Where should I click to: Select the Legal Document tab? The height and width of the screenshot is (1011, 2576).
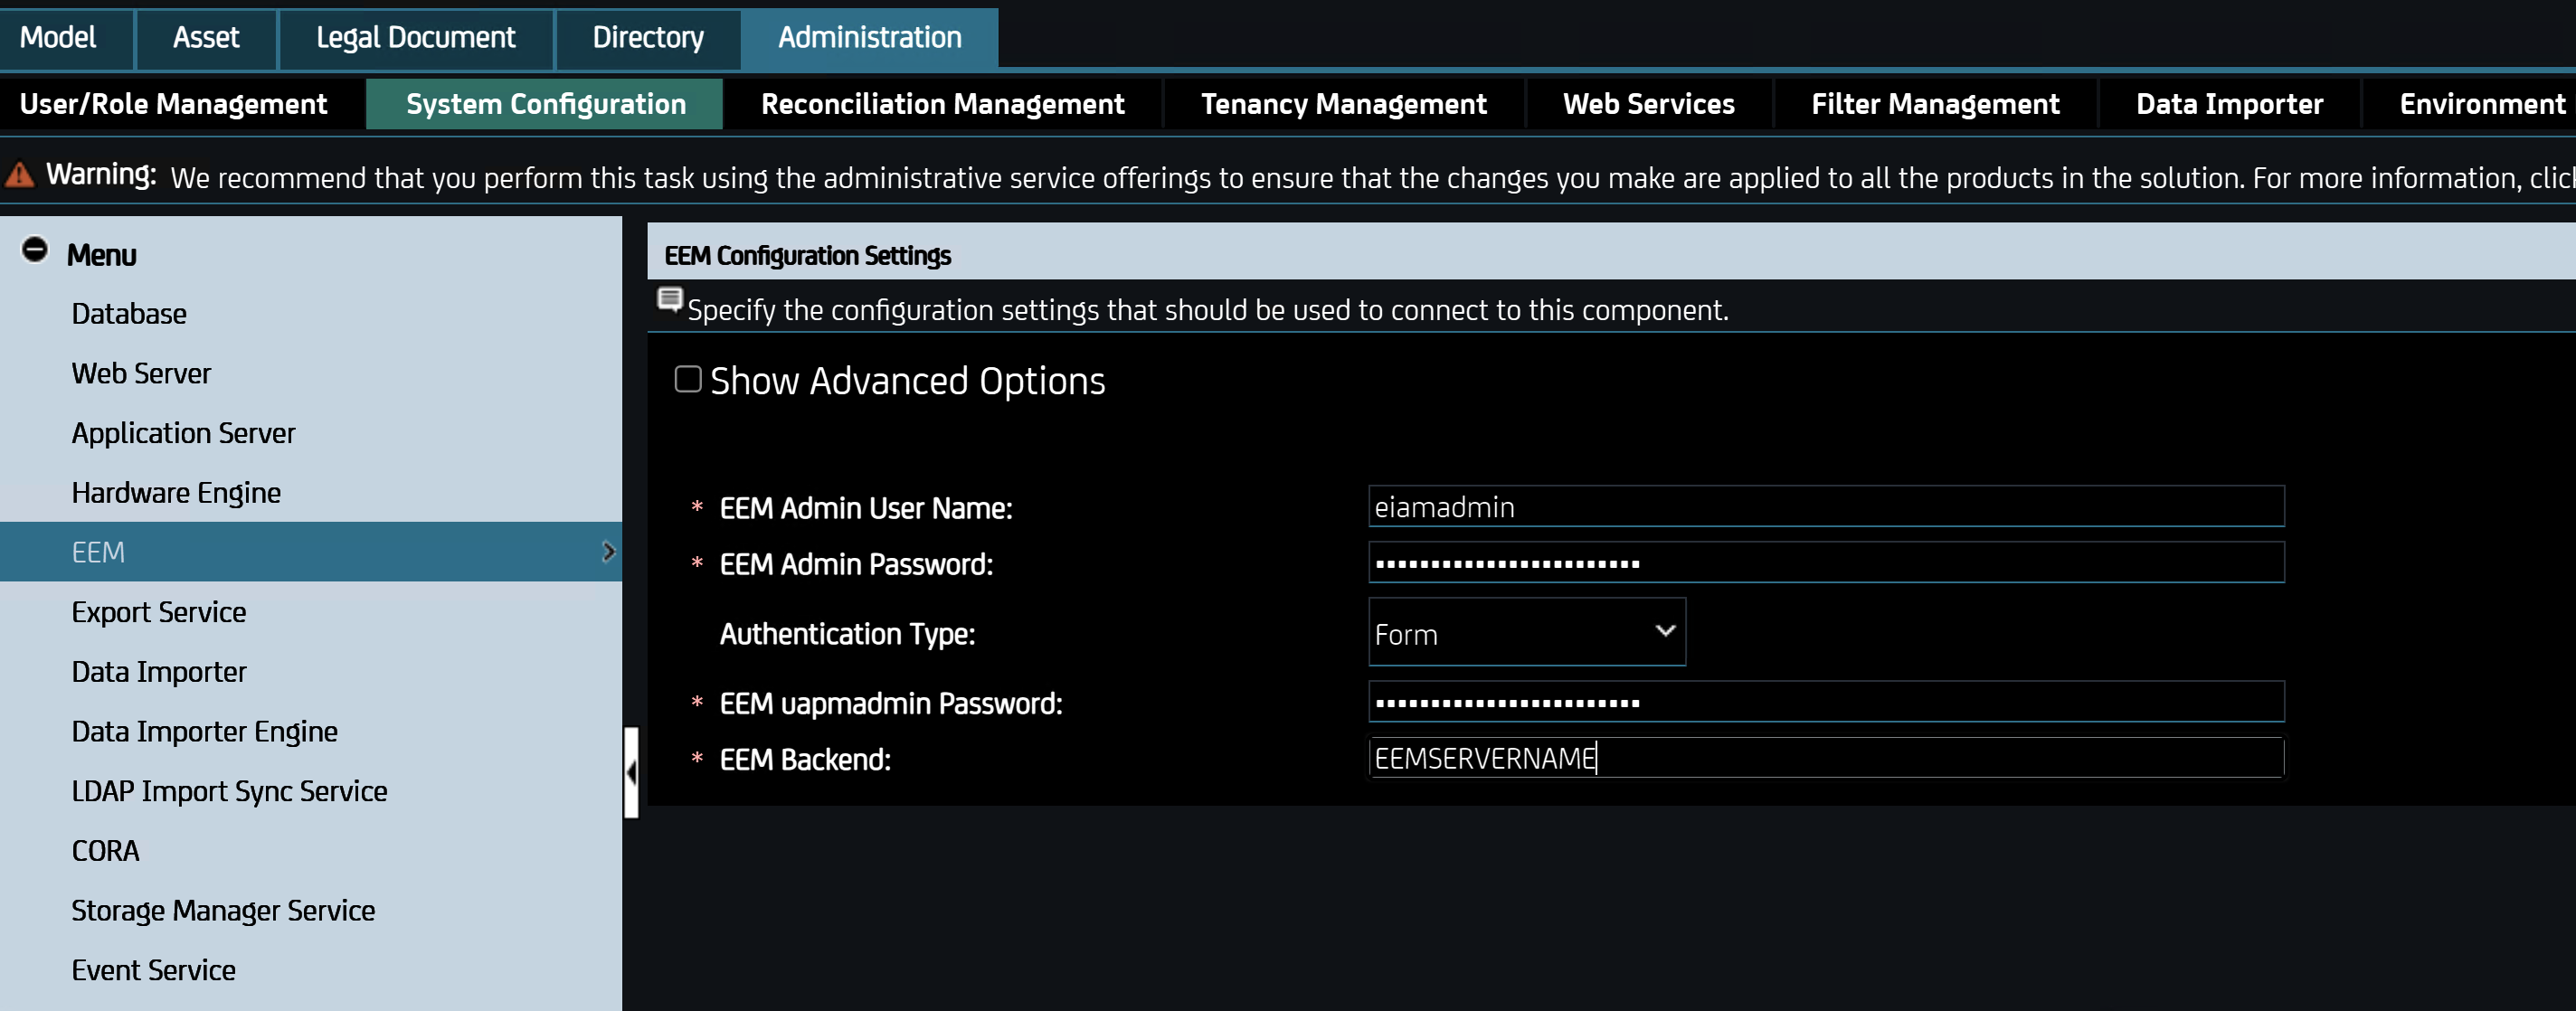[415, 38]
